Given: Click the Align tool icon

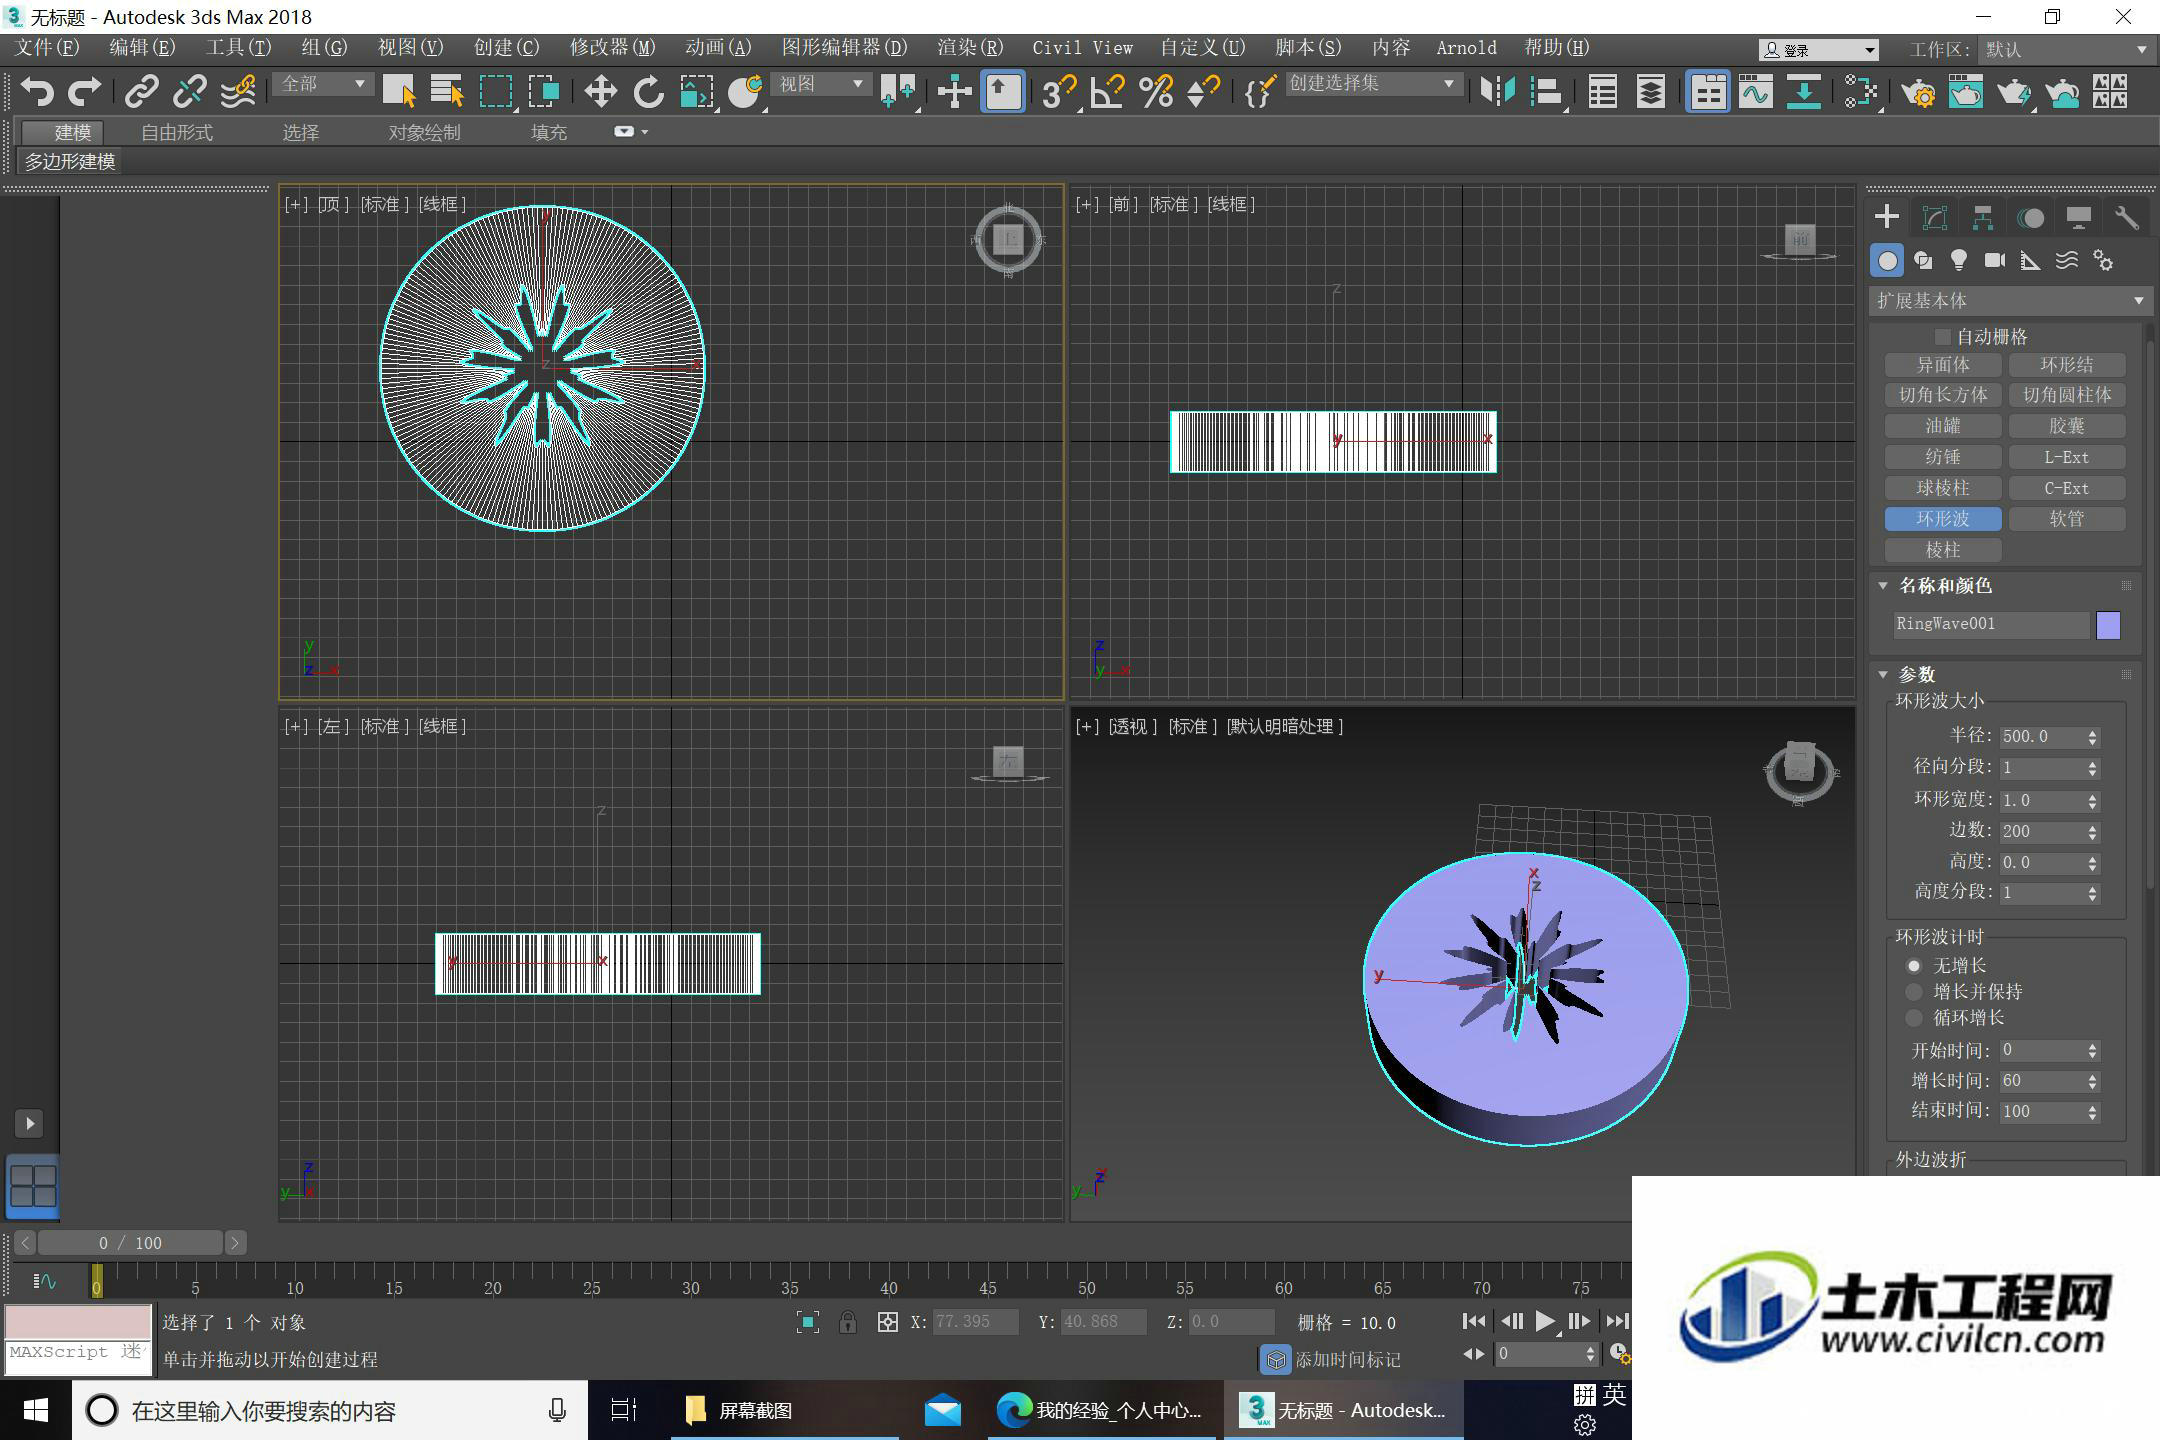Looking at the screenshot, I should tap(1546, 92).
